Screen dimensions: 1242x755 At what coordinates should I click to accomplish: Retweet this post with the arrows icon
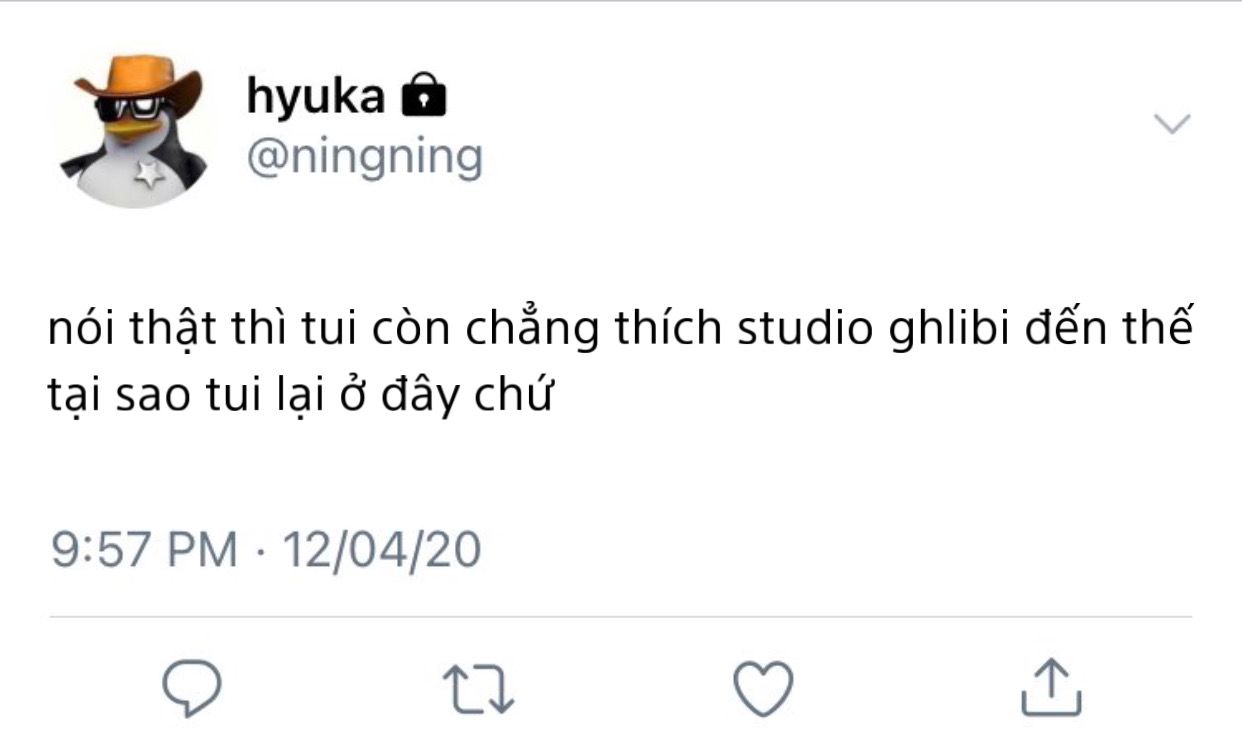pos(478,689)
